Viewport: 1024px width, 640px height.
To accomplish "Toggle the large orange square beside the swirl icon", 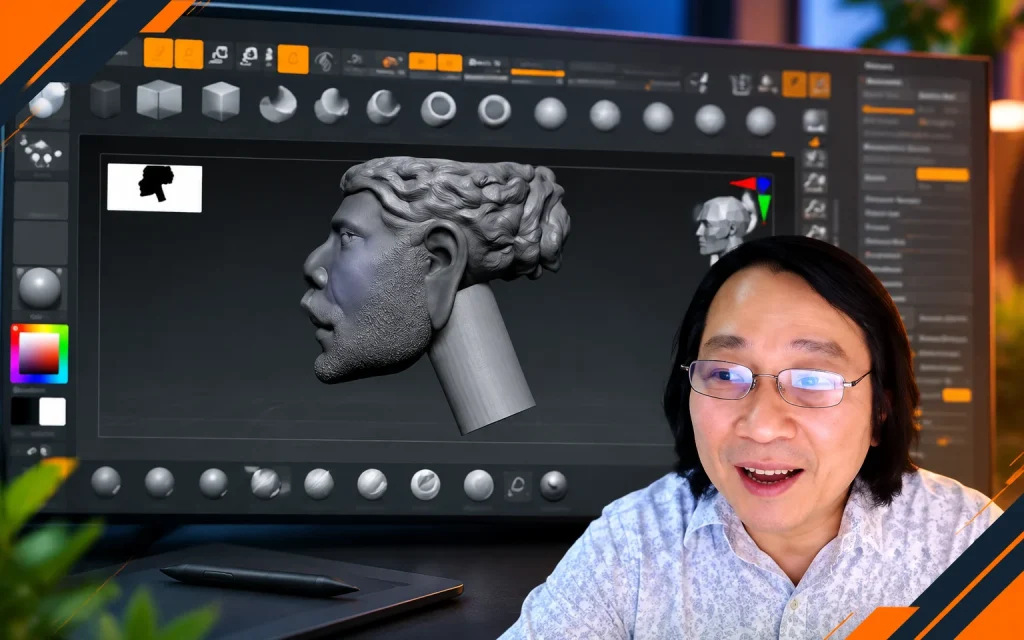I will (293, 59).
